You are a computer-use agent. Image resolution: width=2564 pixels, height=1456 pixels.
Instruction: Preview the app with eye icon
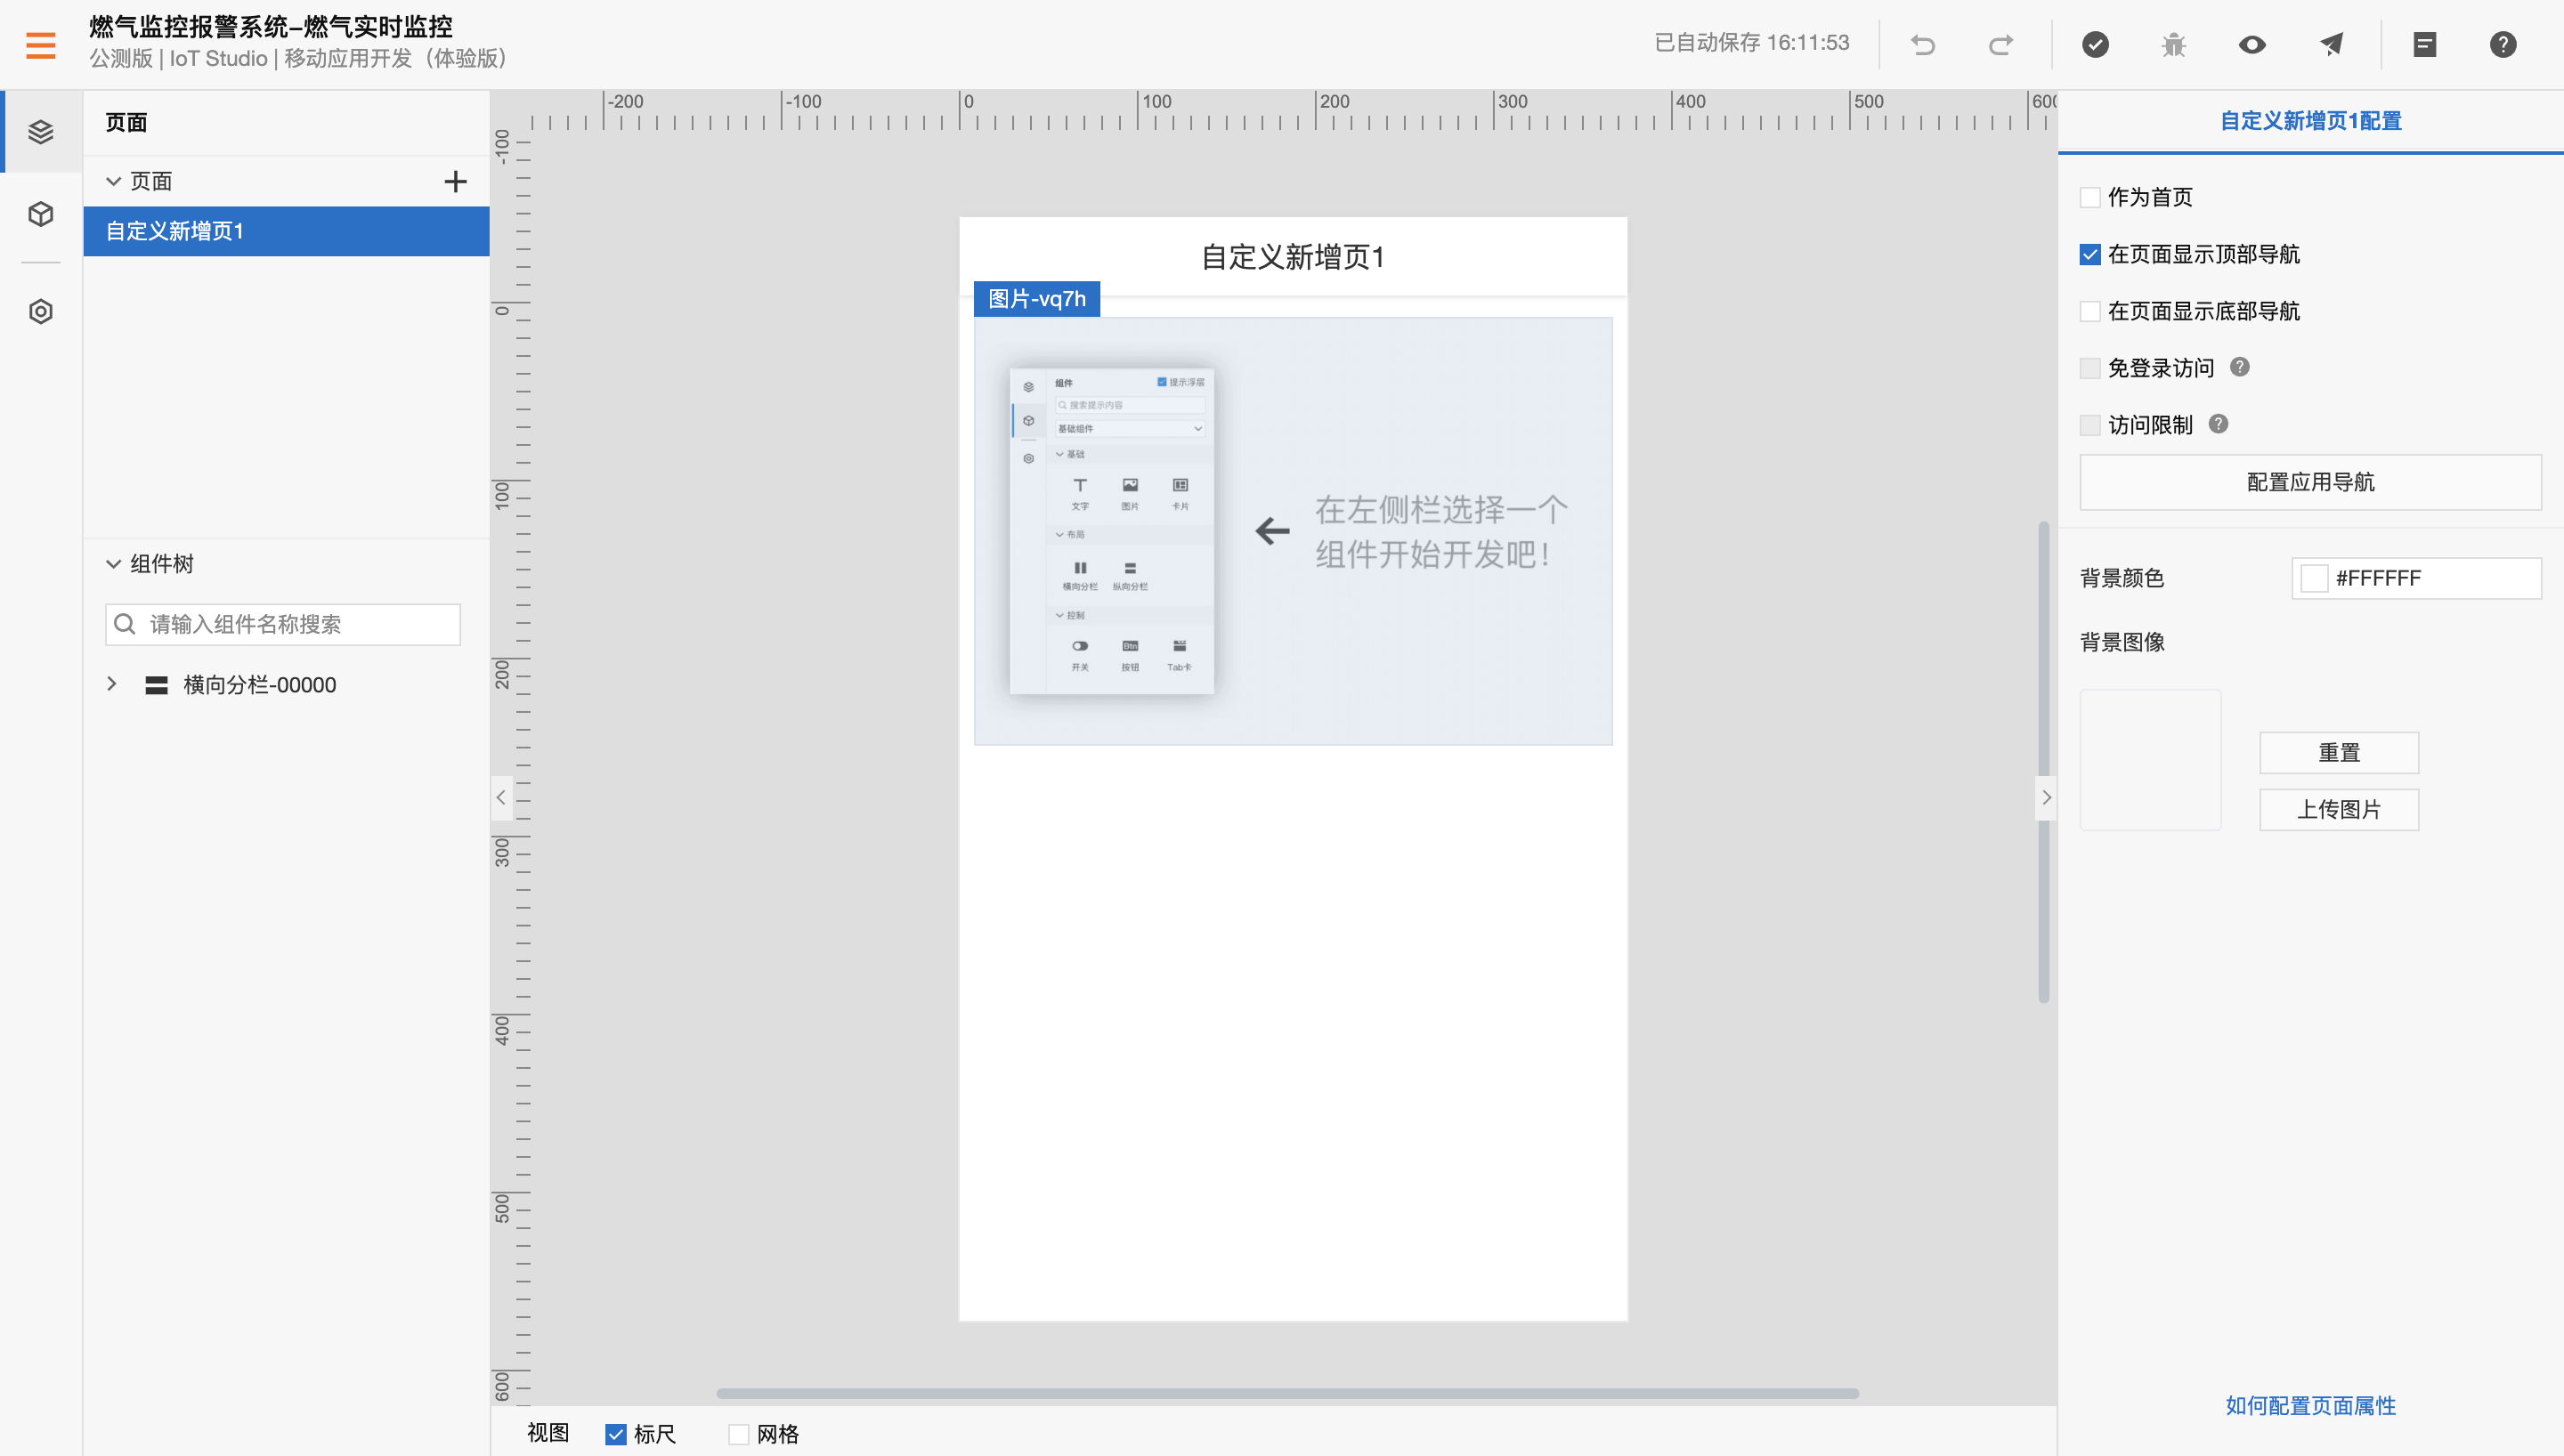[x=2252, y=44]
